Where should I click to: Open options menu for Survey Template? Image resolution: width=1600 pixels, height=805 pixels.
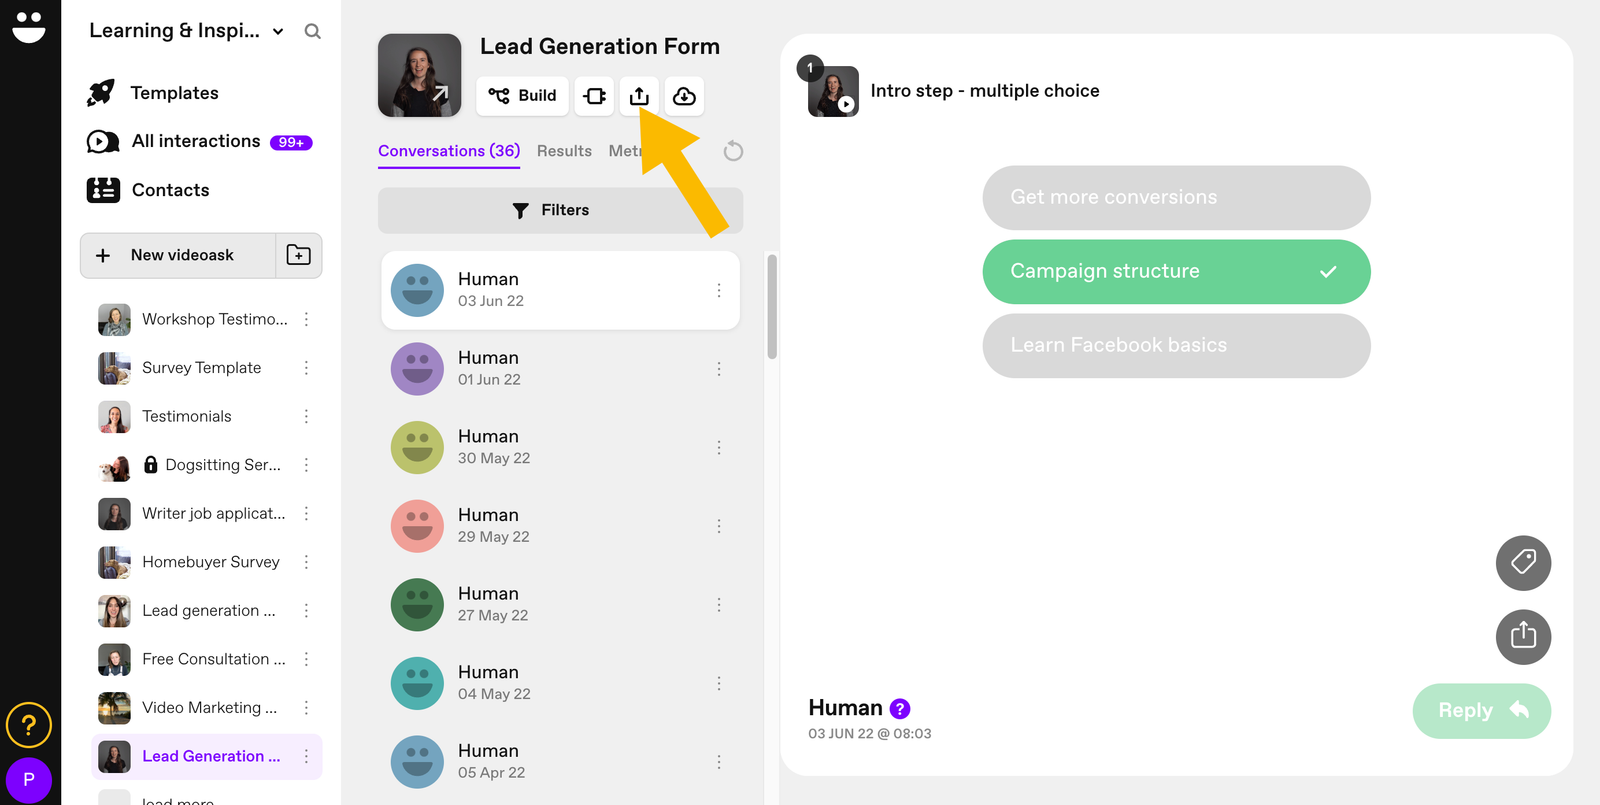pyautogui.click(x=307, y=368)
